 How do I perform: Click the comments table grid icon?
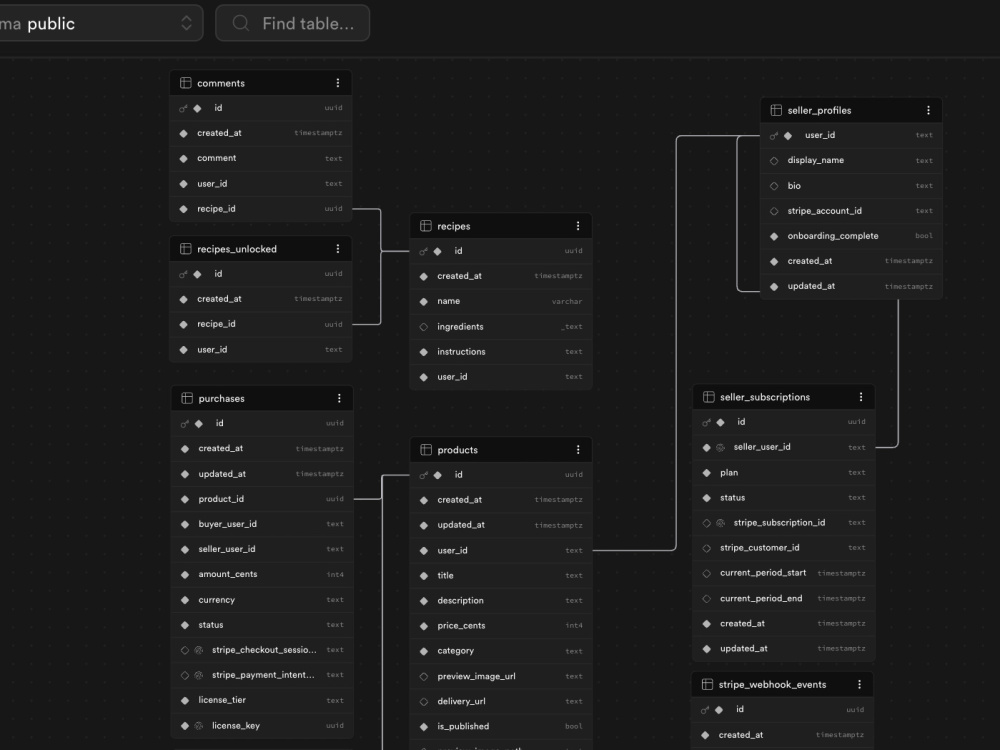coord(186,83)
